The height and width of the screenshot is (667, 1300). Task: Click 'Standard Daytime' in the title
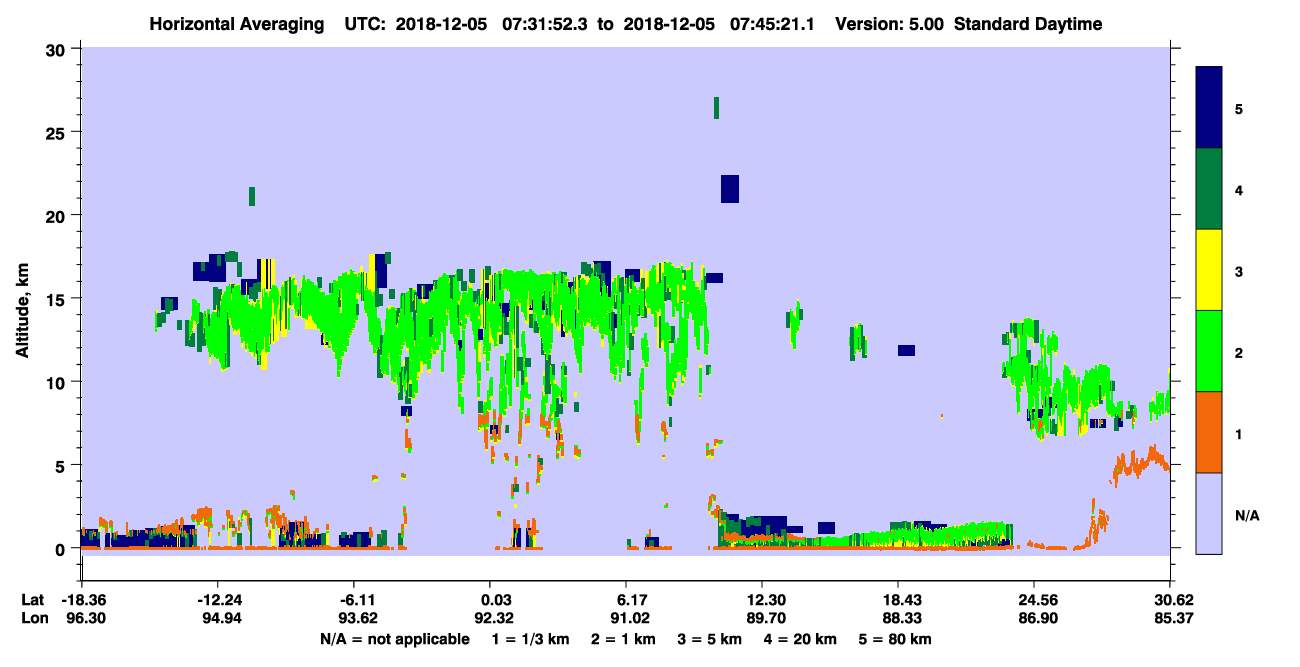(x=1028, y=24)
